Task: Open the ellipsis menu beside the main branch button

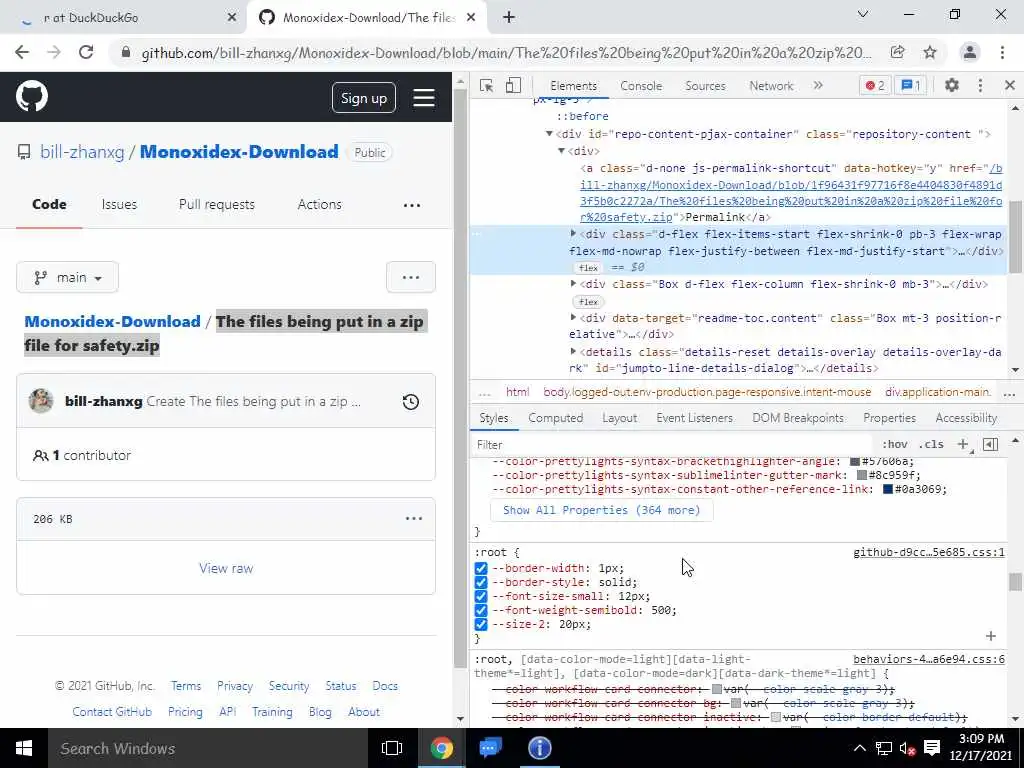Action: [411, 277]
